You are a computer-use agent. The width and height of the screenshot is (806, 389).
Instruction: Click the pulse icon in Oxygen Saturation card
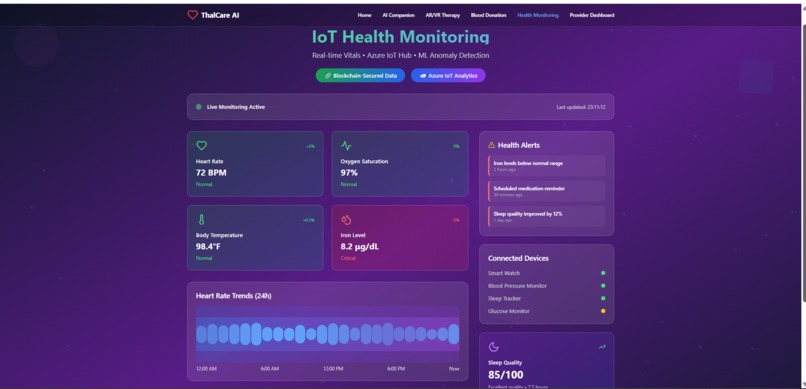346,146
